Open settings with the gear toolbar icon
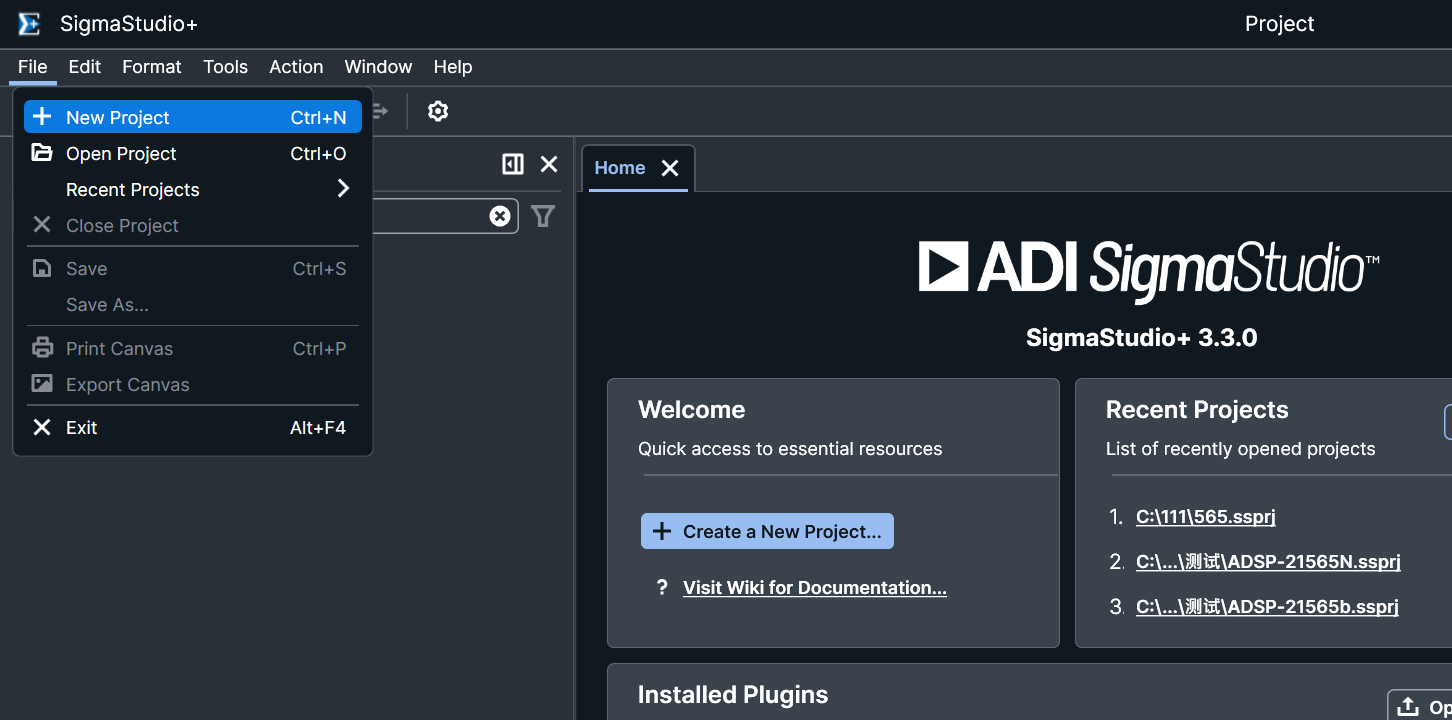The height and width of the screenshot is (720, 1452). [x=437, y=111]
